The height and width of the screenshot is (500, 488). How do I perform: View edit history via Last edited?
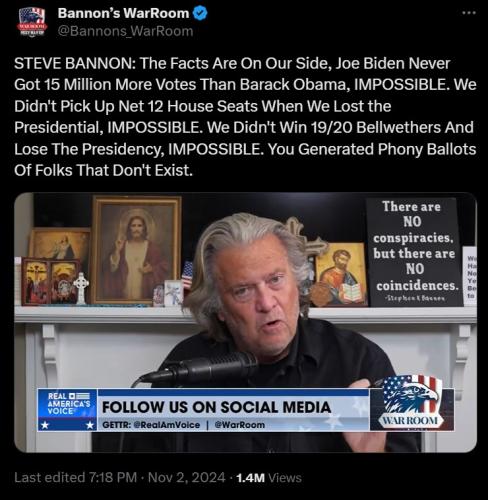click(x=75, y=477)
